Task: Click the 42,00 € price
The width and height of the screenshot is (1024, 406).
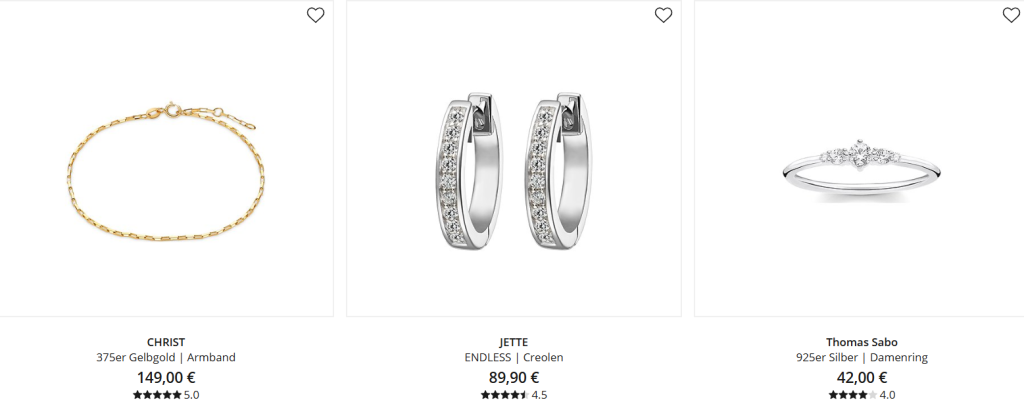Action: click(861, 377)
